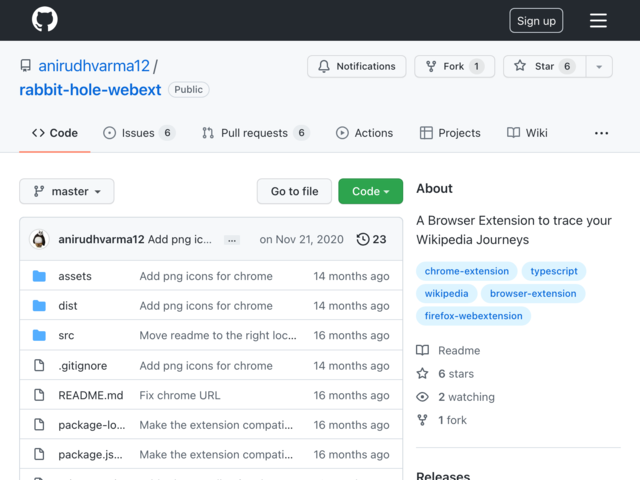Viewport: 640px width, 480px height.
Task: Click the fork icon in Fork button
Action: point(431,66)
